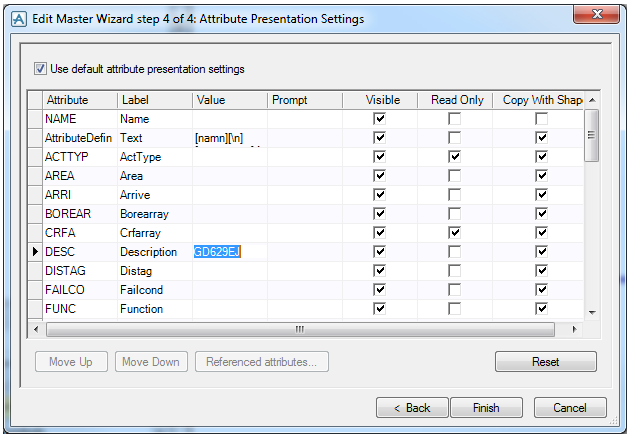Toggle Visible checkbox for FUNC attribute
Viewport: 627px width, 437px height.
tap(380, 309)
